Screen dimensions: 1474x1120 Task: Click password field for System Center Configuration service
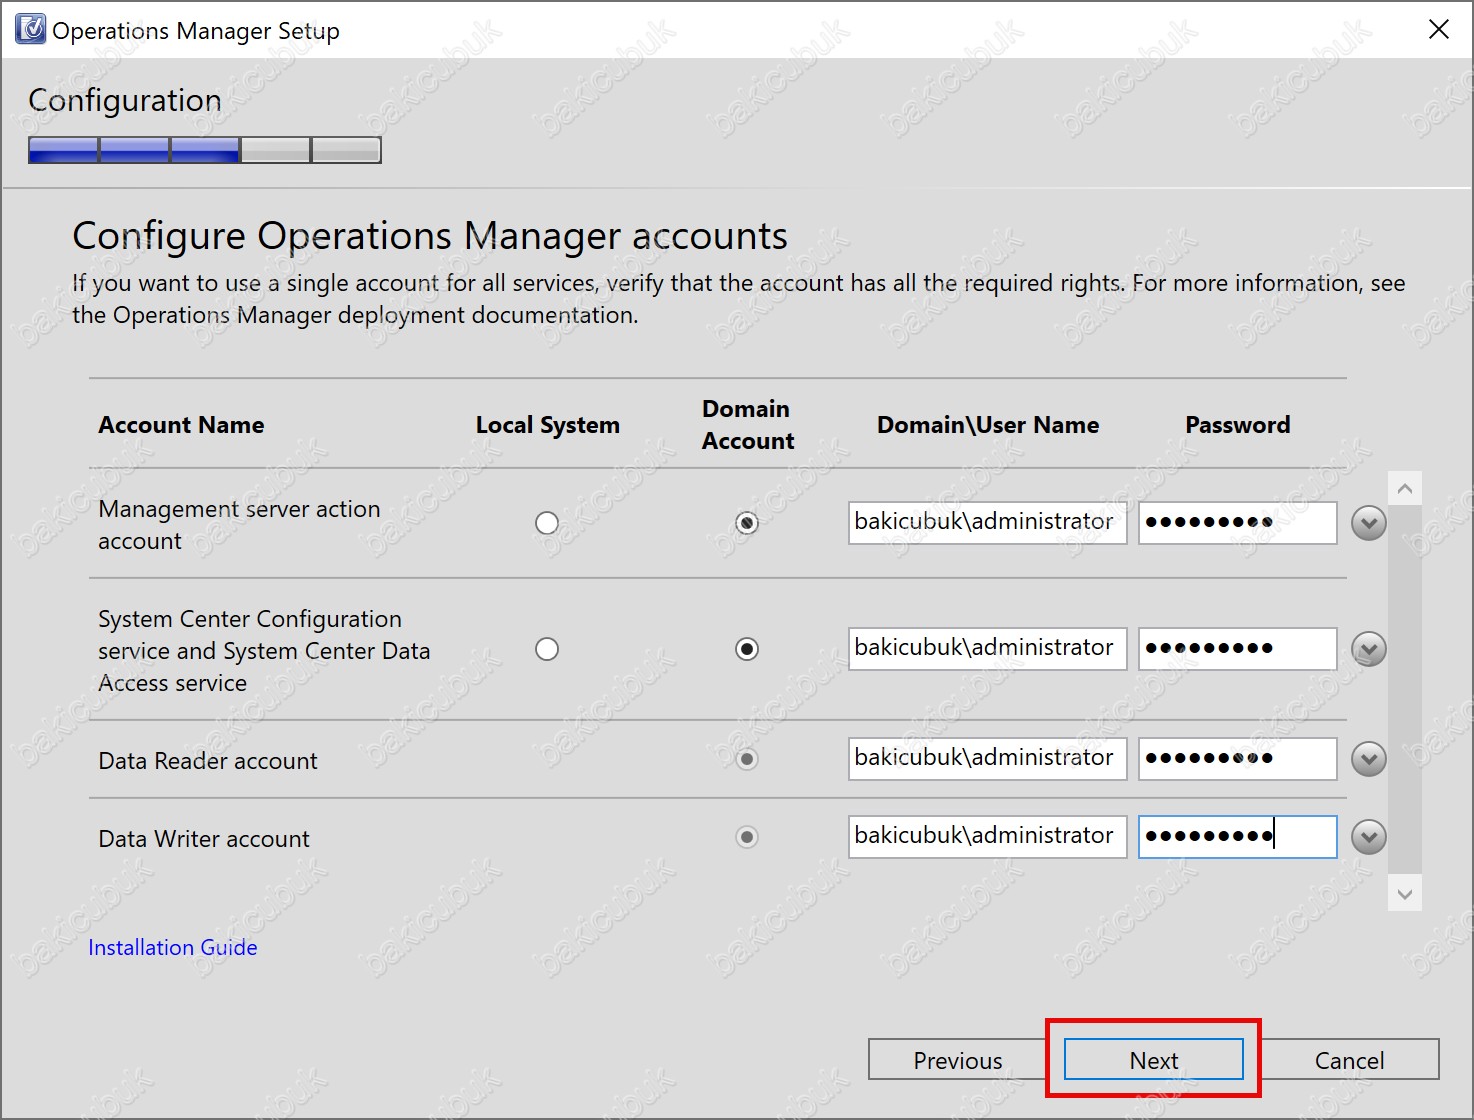(1238, 649)
